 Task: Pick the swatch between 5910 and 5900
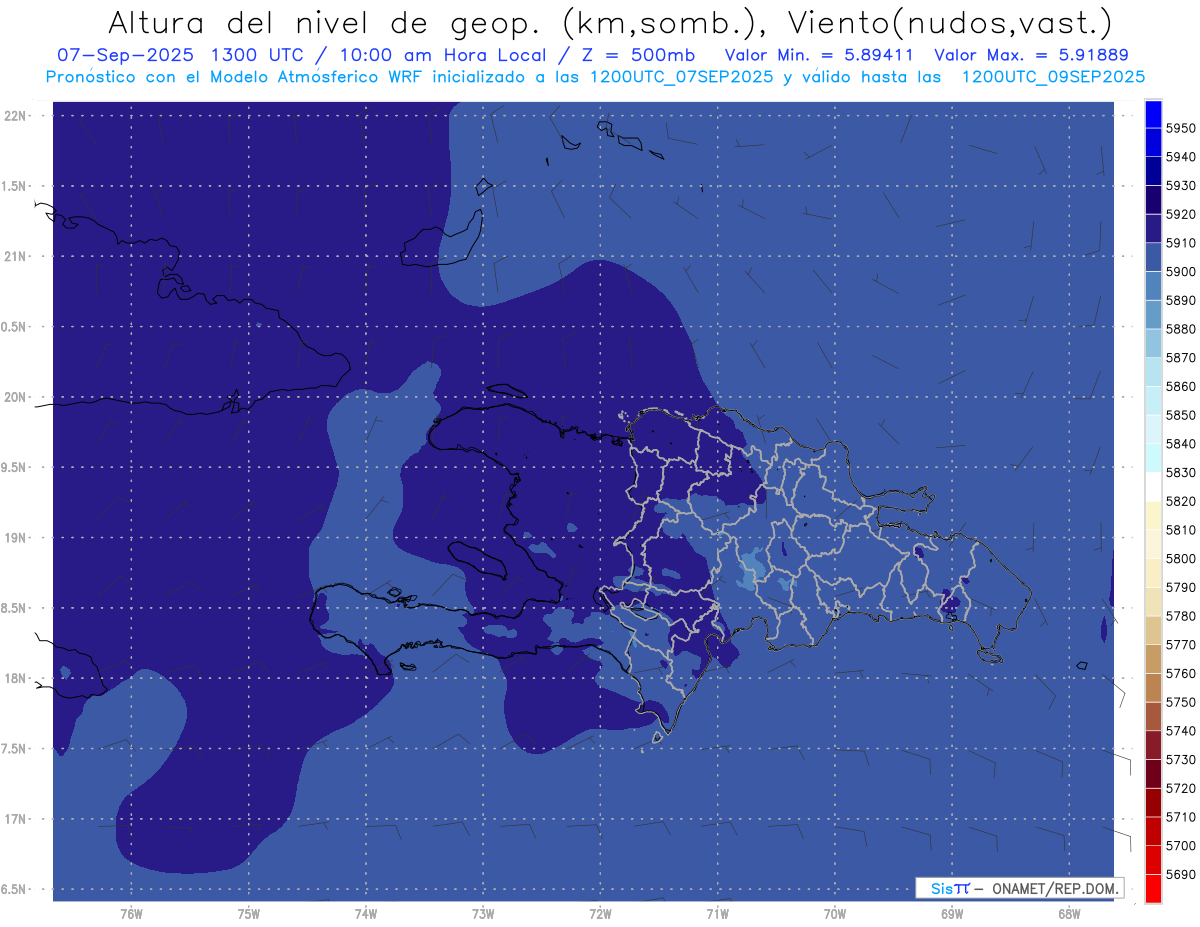1153,258
